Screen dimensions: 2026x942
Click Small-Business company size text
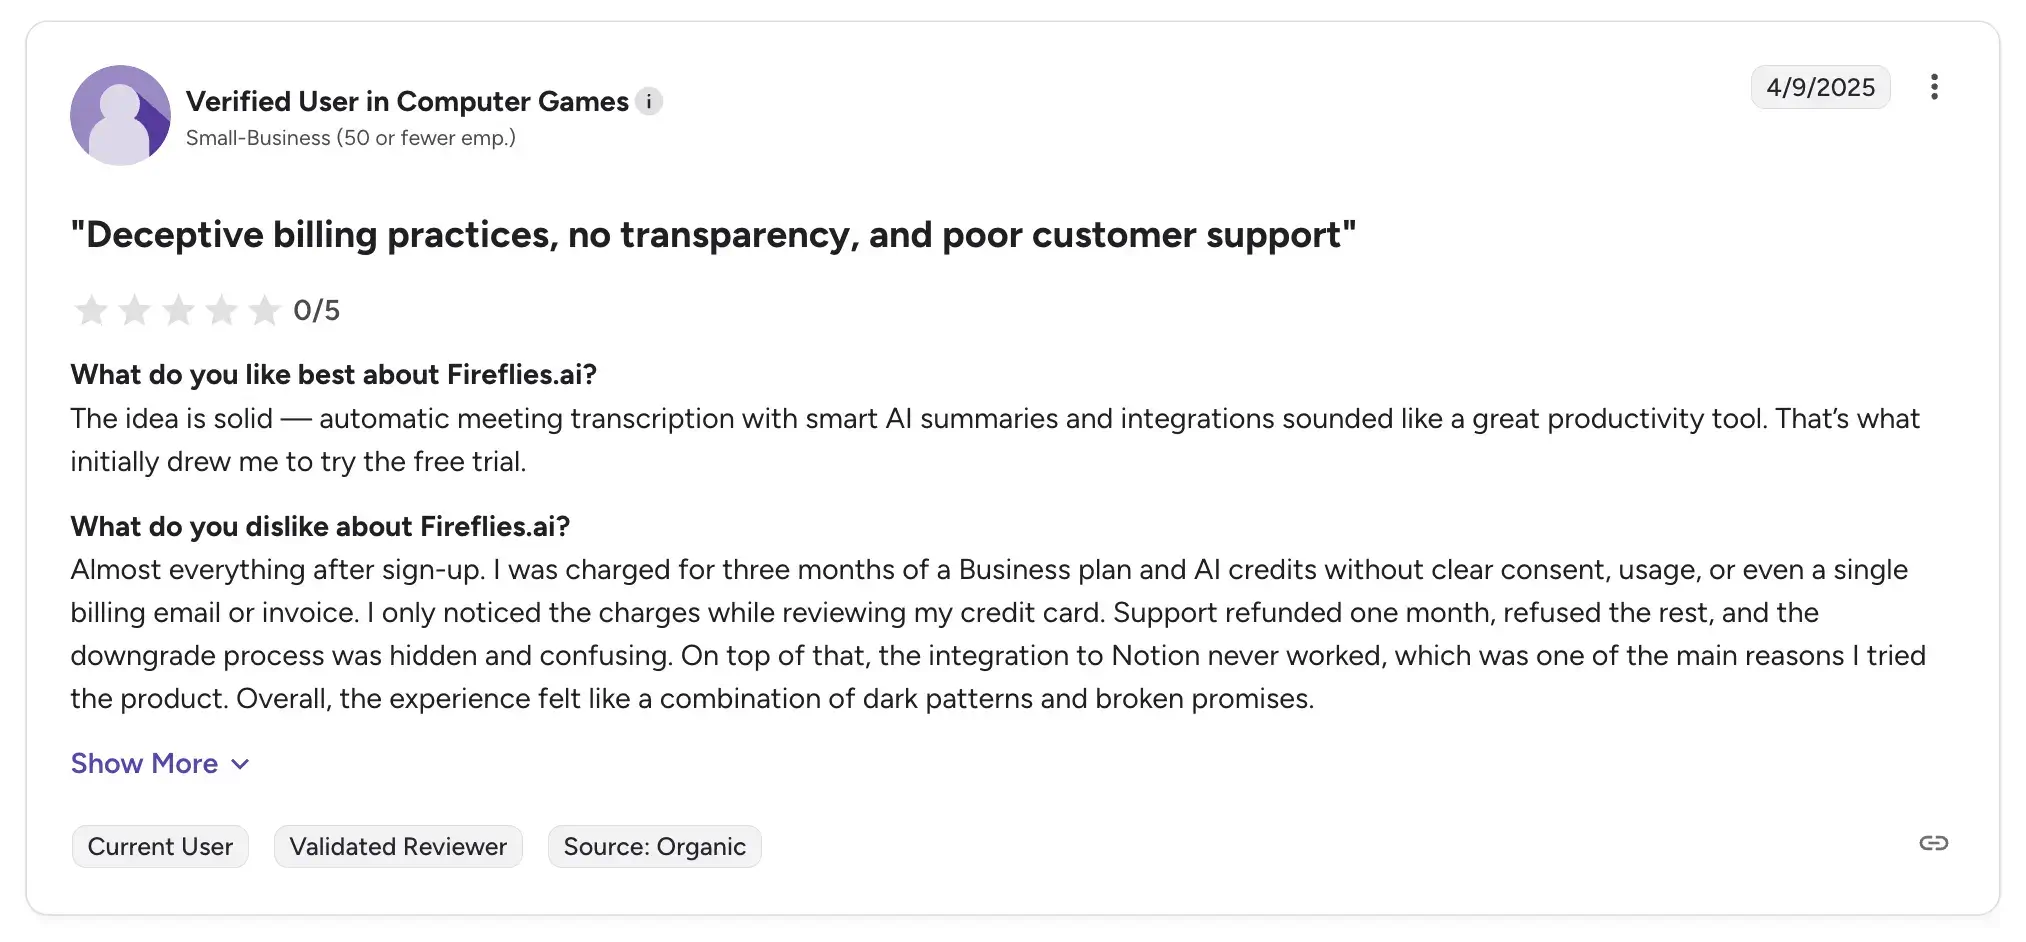(x=350, y=138)
